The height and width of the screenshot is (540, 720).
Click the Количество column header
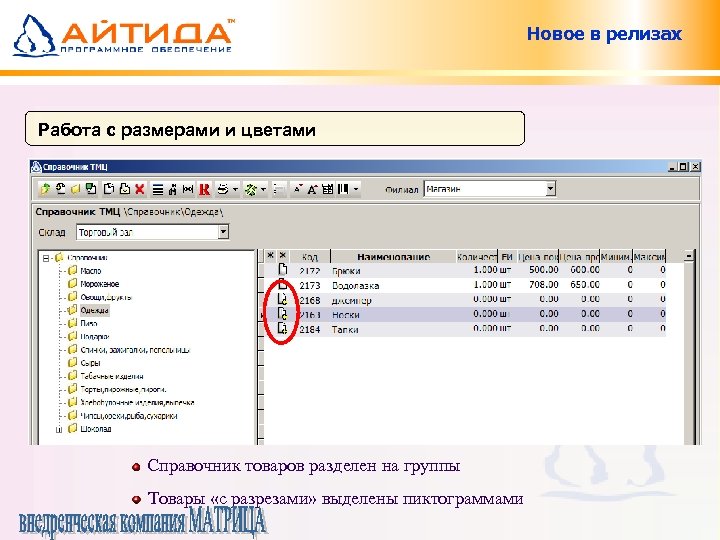coord(477,257)
